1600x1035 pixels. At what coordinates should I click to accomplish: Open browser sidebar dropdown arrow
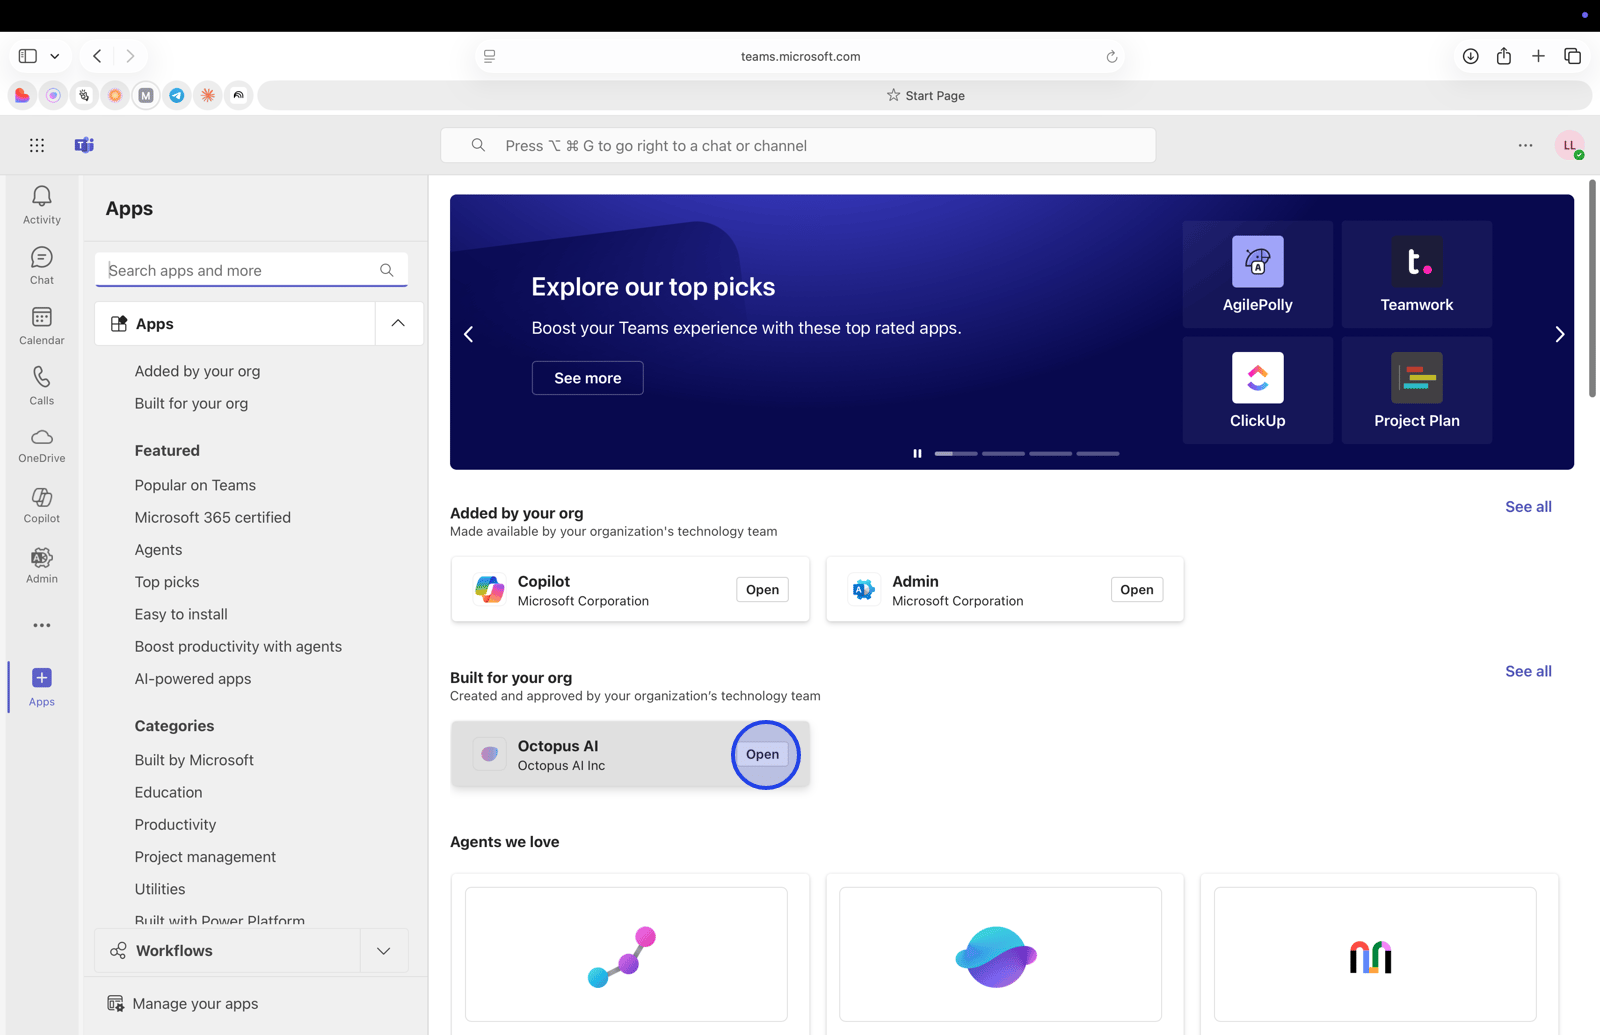pyautogui.click(x=55, y=56)
